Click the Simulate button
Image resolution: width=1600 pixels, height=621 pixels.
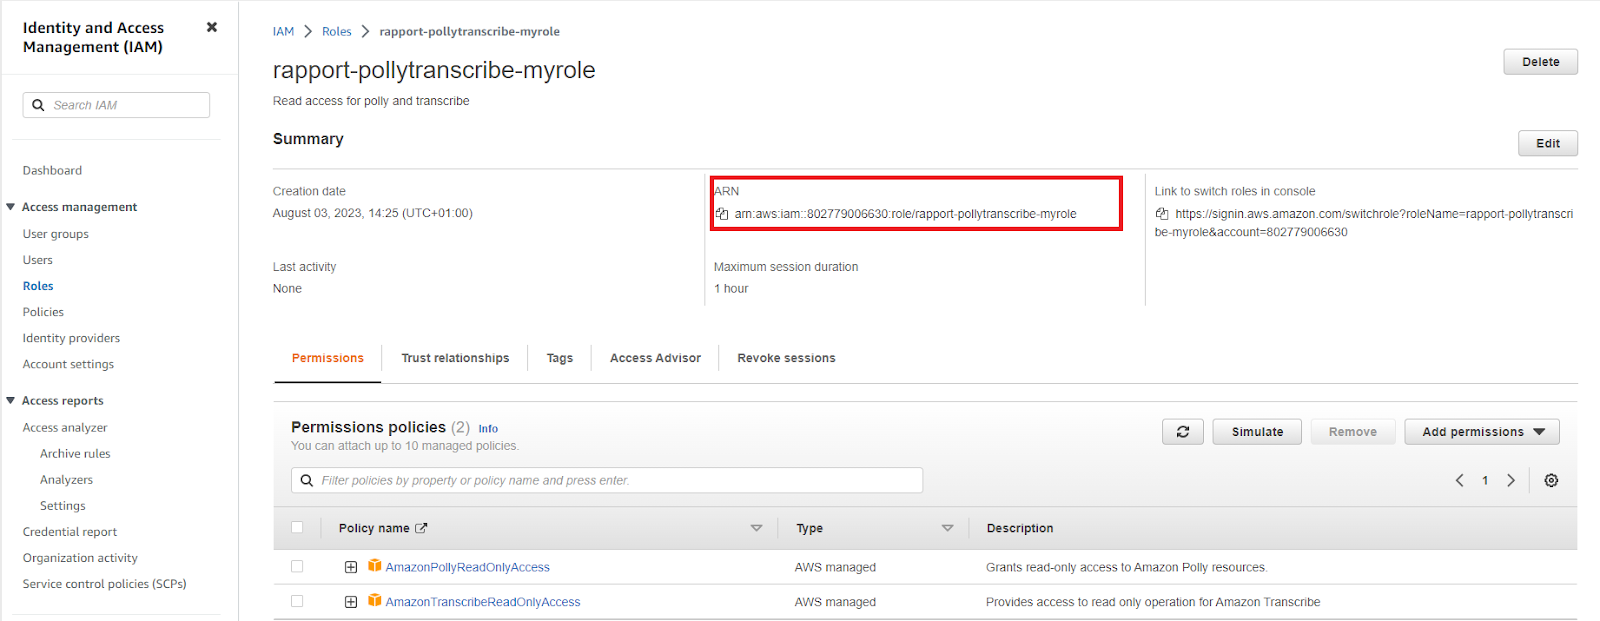point(1257,432)
